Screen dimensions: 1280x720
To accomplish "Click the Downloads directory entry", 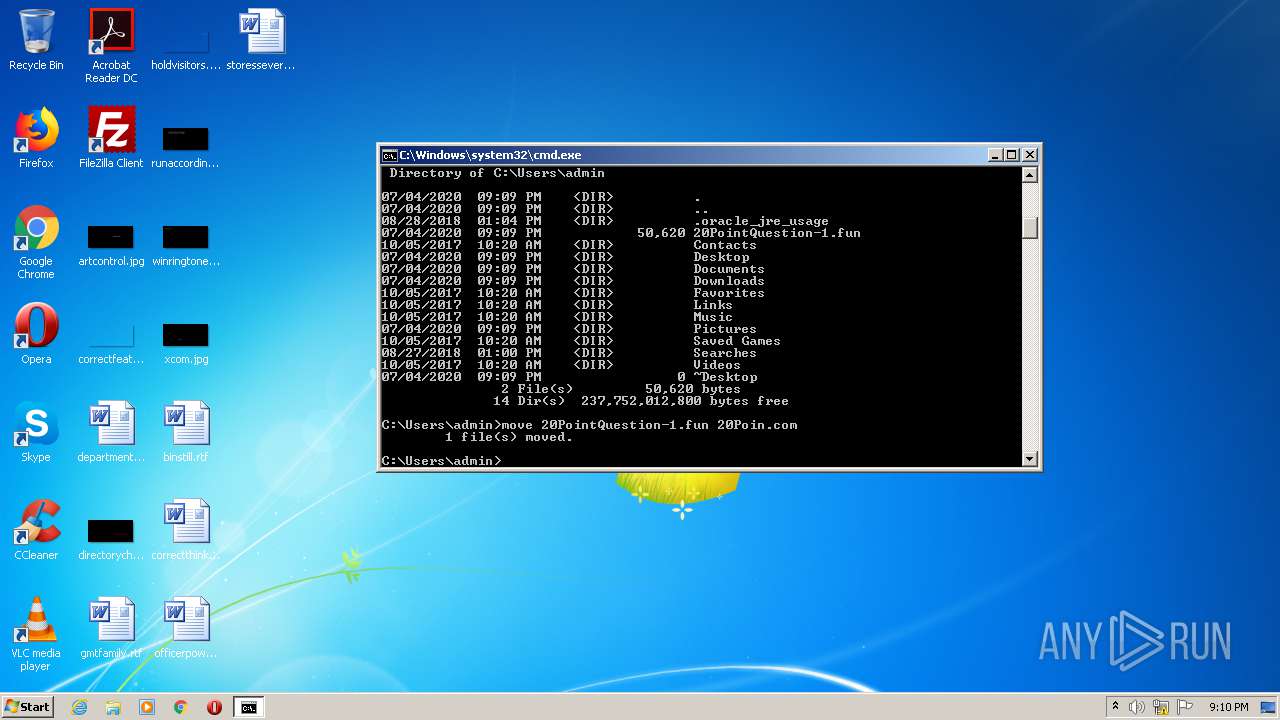I will coord(729,281).
